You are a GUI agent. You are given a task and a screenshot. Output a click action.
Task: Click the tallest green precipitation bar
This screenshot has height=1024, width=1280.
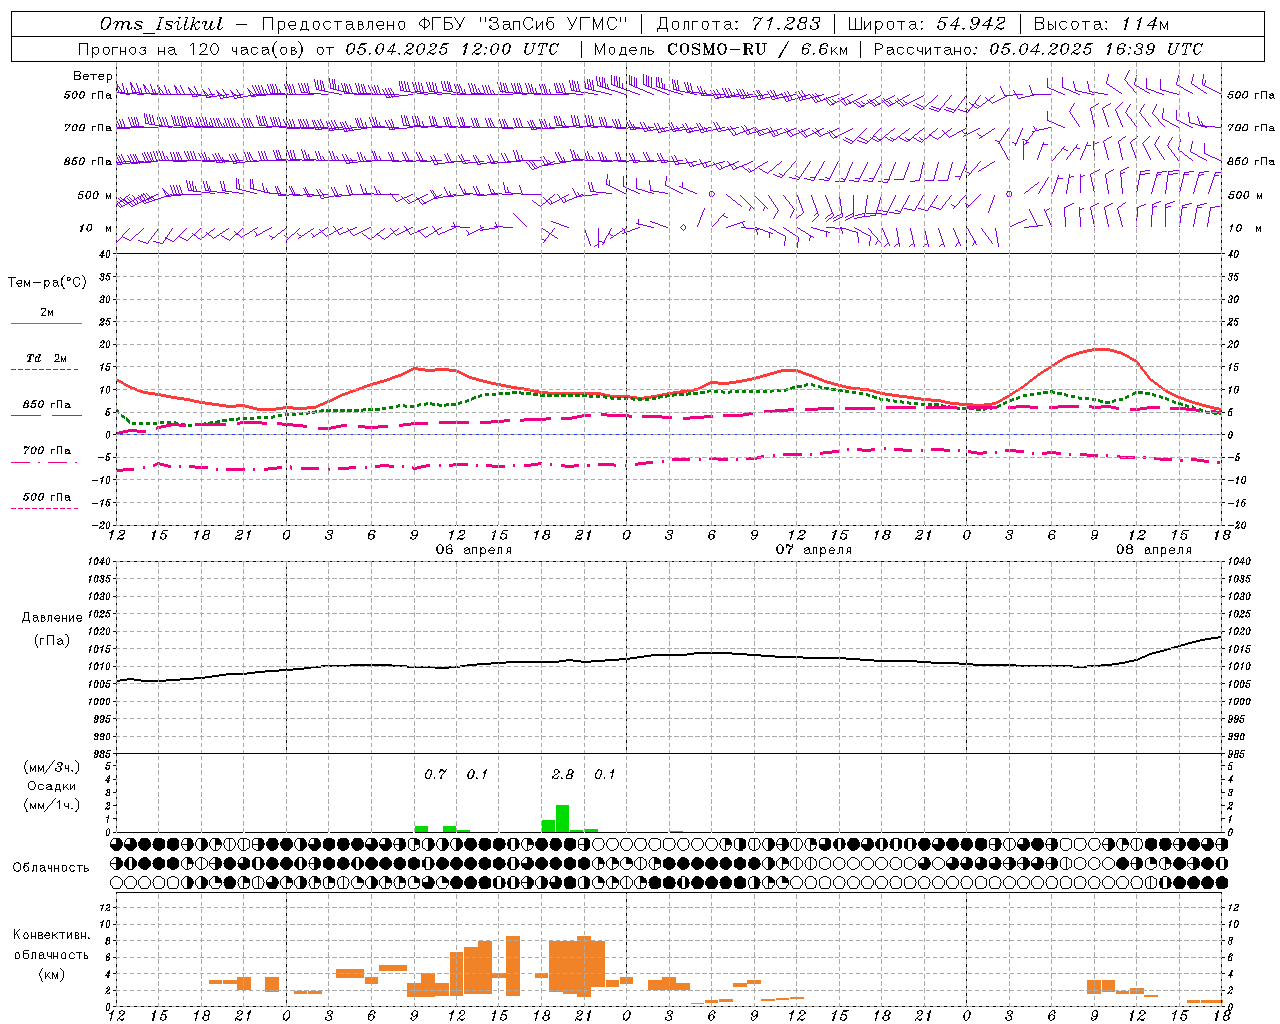[x=562, y=818]
